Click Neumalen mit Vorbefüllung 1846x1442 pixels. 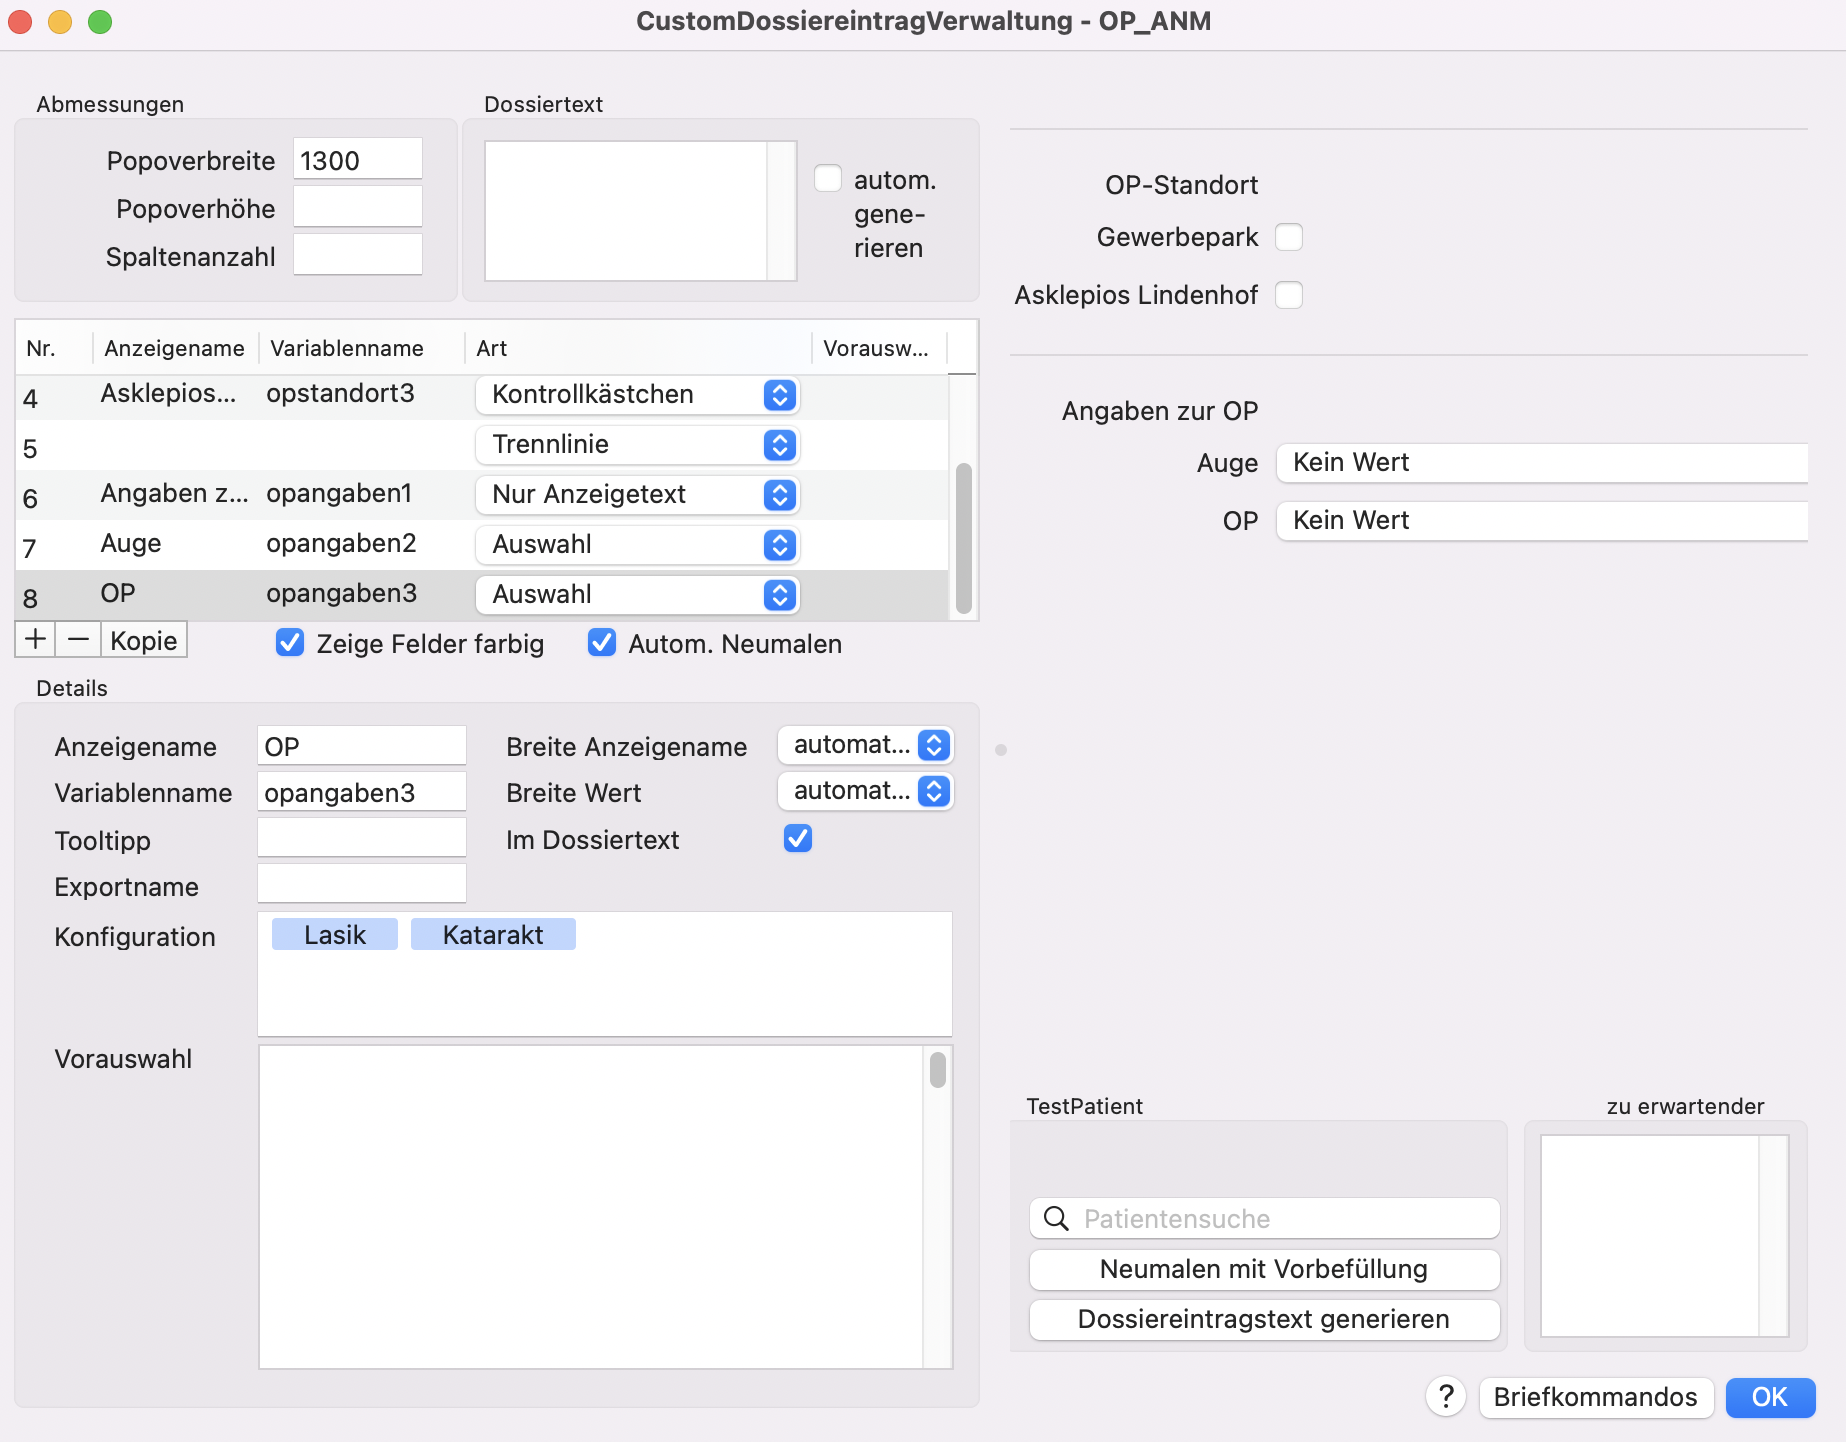click(x=1264, y=1269)
